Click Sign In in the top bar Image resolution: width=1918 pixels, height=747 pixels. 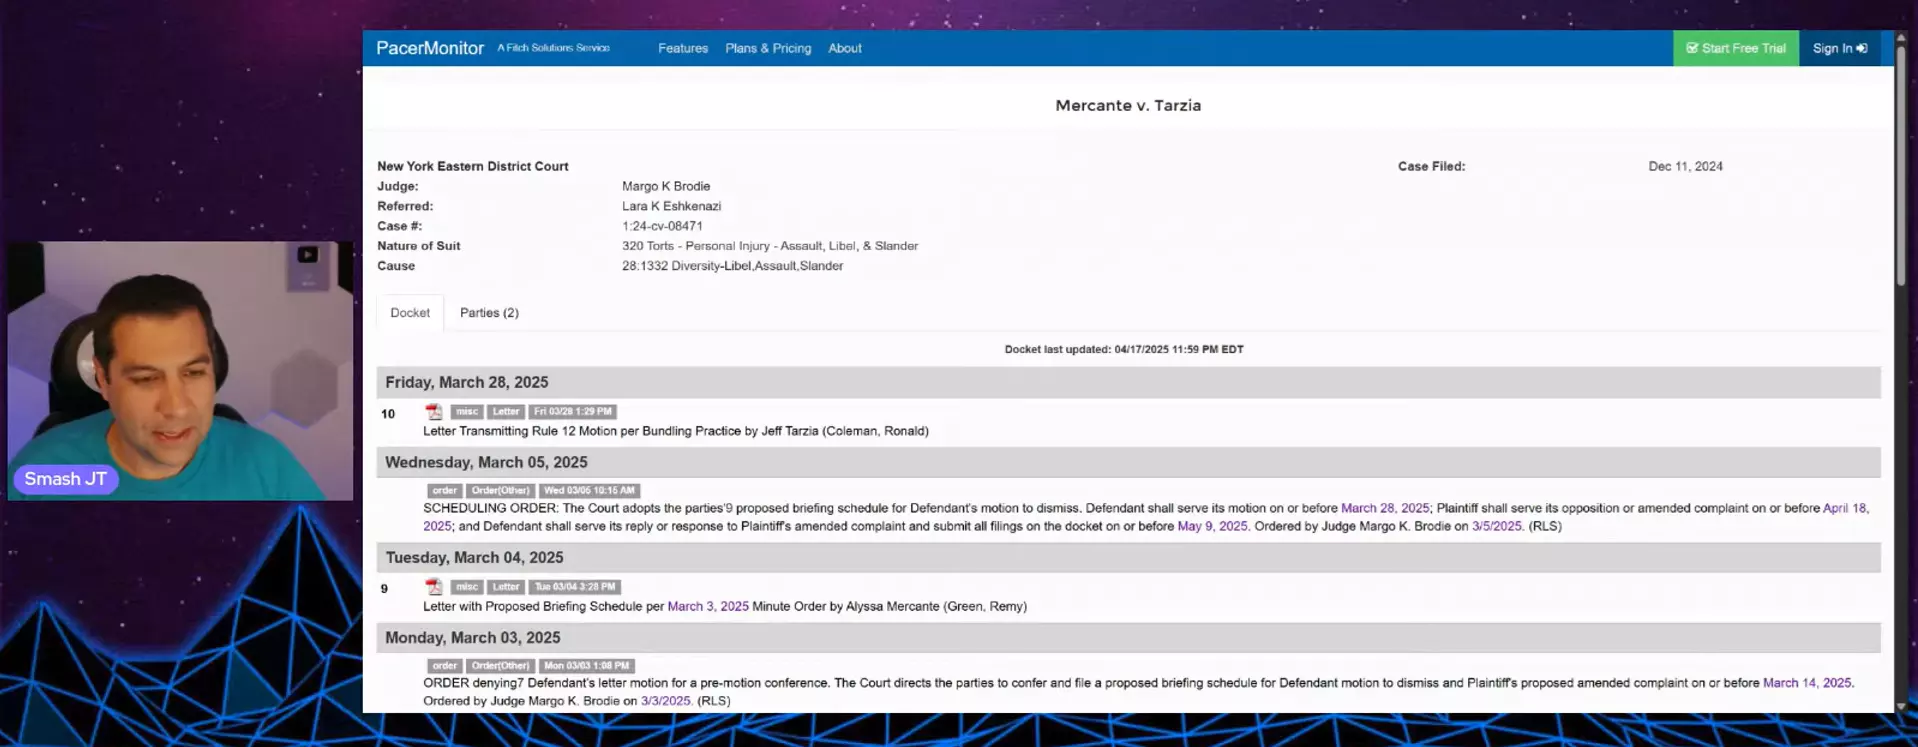pyautogui.click(x=1840, y=48)
